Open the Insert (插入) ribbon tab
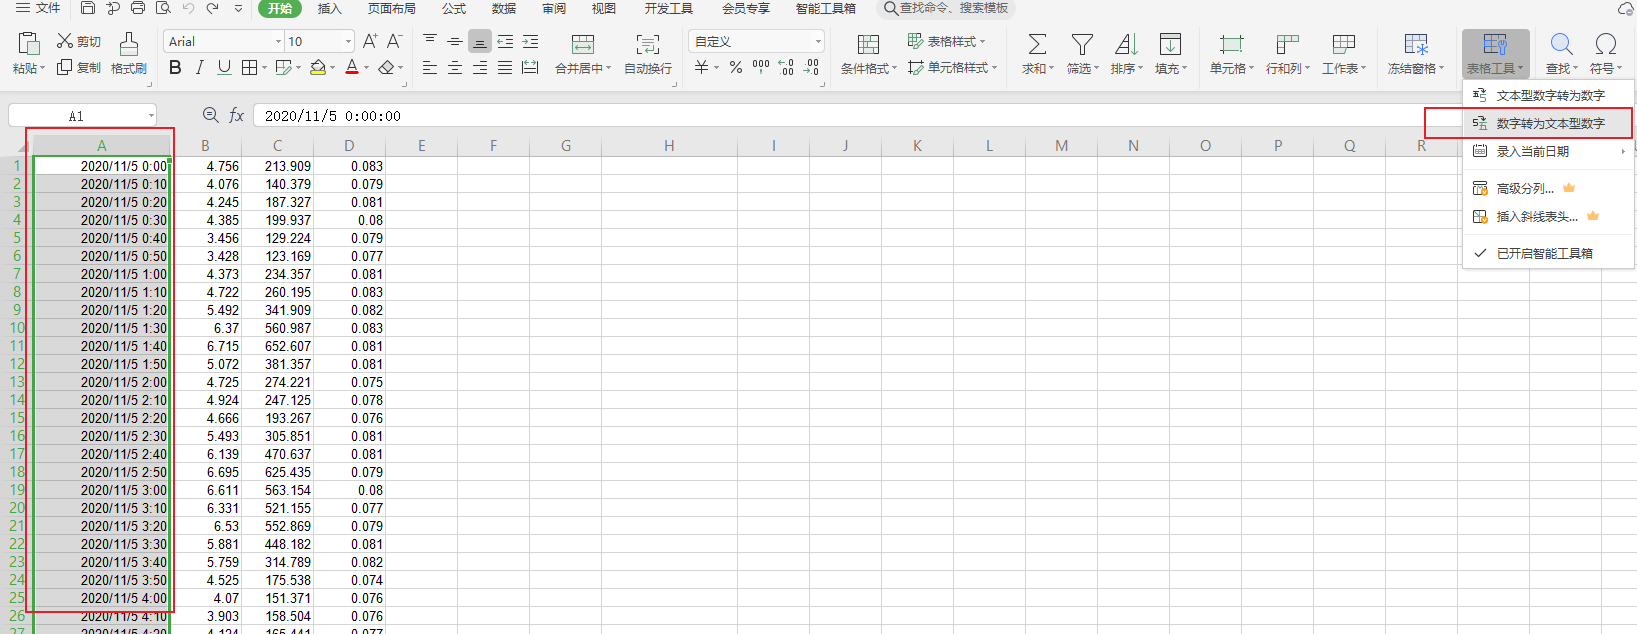The width and height of the screenshot is (1637, 634). click(x=329, y=8)
